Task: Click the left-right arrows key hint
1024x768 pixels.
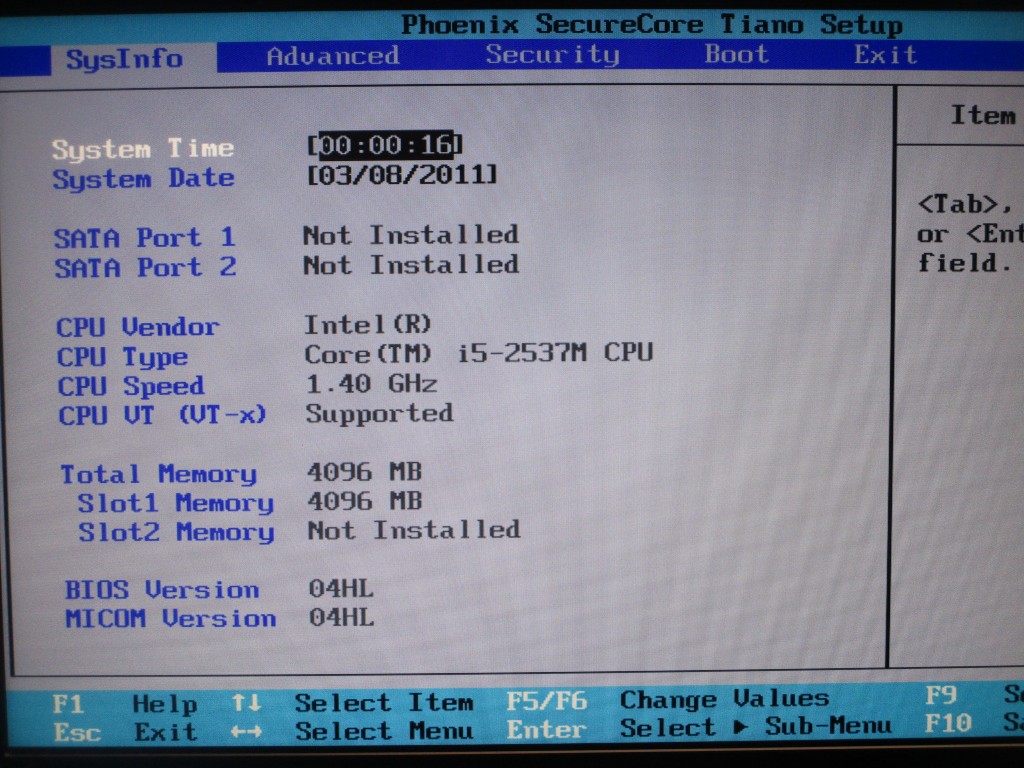Action: [x=246, y=732]
